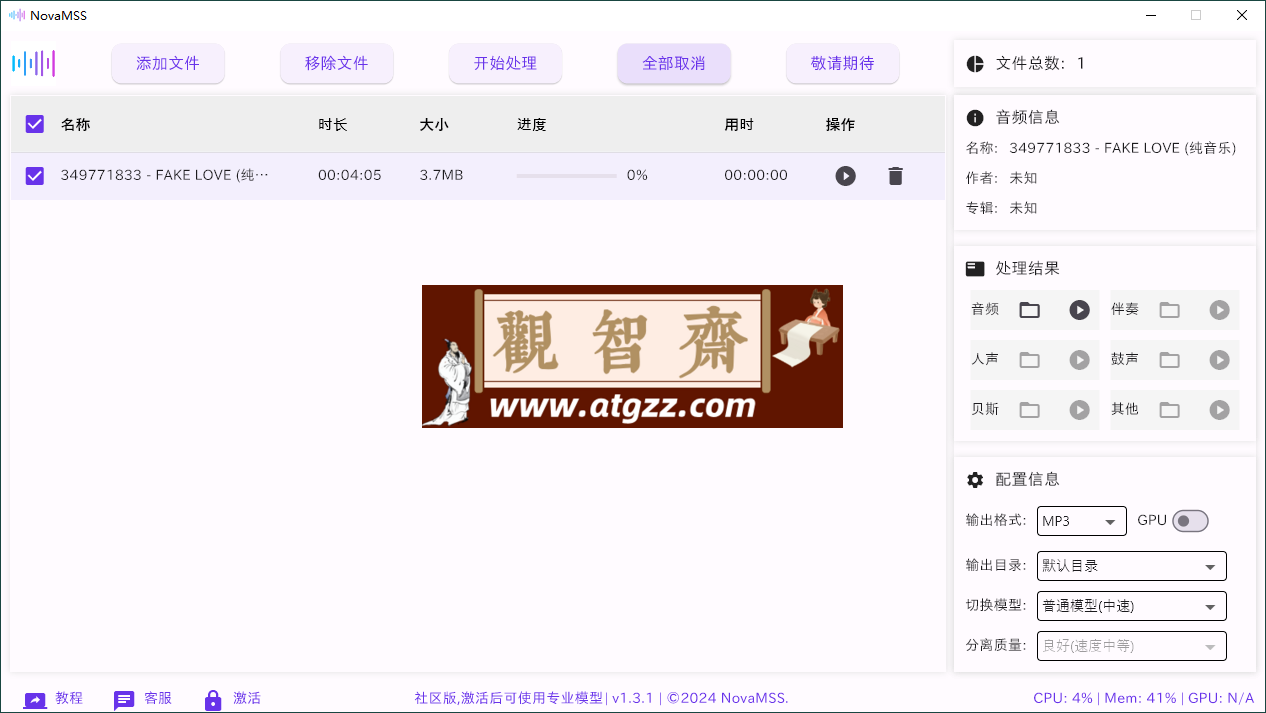Click the 用时 column header

(x=739, y=125)
